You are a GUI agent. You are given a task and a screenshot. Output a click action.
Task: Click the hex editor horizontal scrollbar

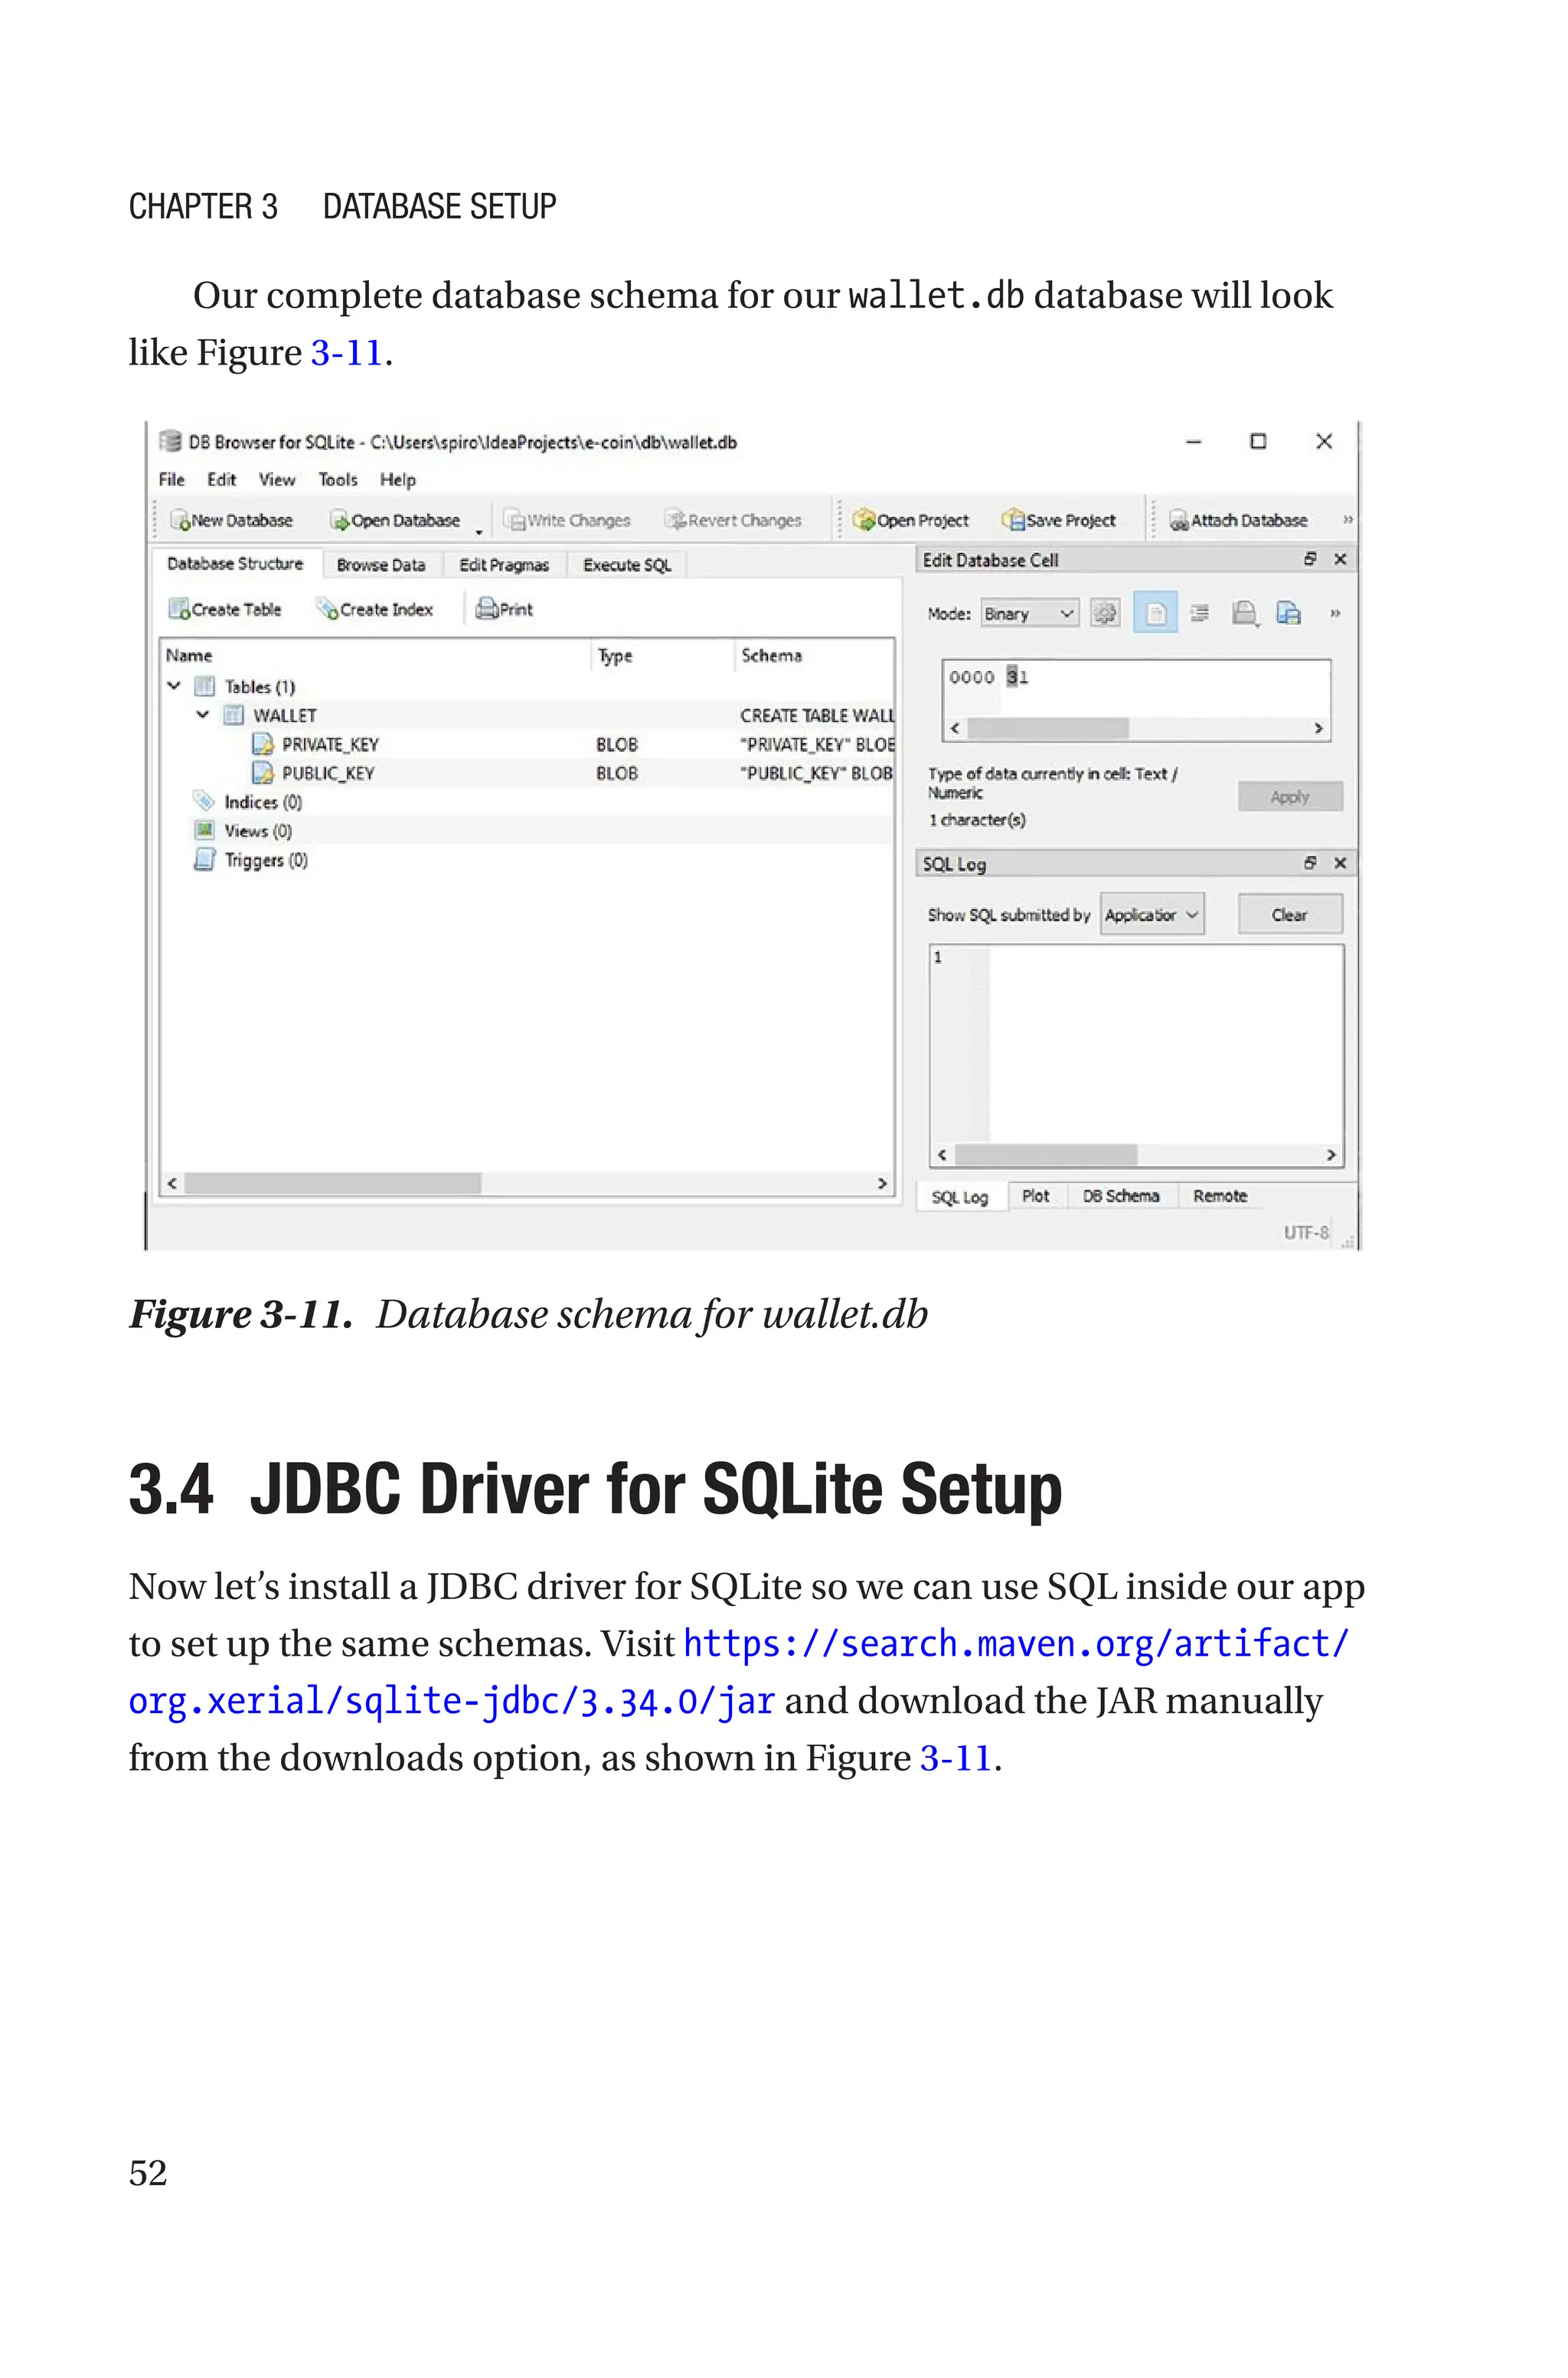point(1136,728)
